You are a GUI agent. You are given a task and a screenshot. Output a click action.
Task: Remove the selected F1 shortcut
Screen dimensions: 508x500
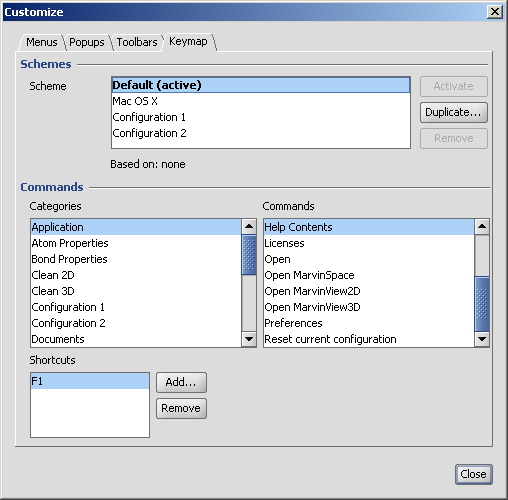[x=181, y=408]
